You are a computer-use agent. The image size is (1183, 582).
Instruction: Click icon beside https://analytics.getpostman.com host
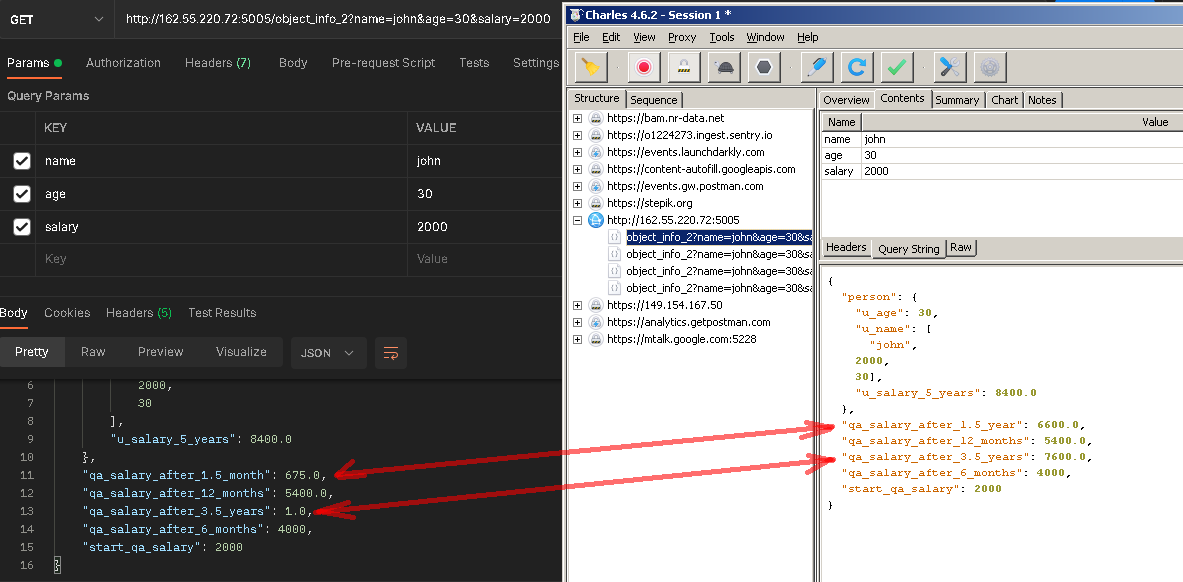pyautogui.click(x=596, y=322)
